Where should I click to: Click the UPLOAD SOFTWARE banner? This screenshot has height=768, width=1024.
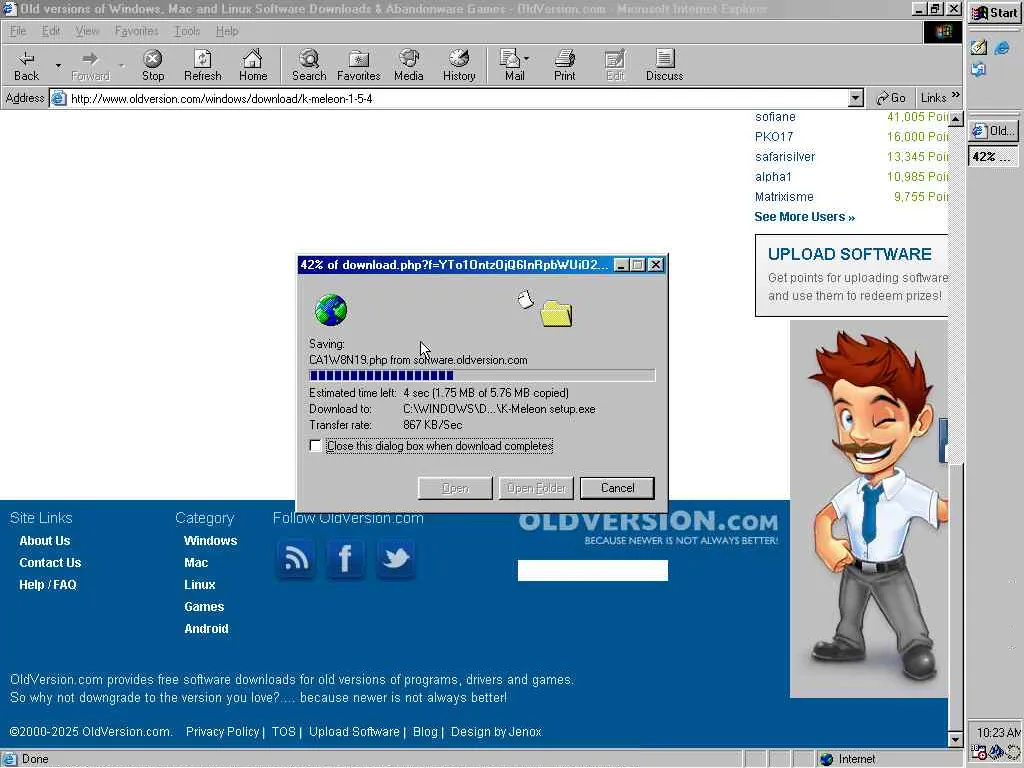852,276
